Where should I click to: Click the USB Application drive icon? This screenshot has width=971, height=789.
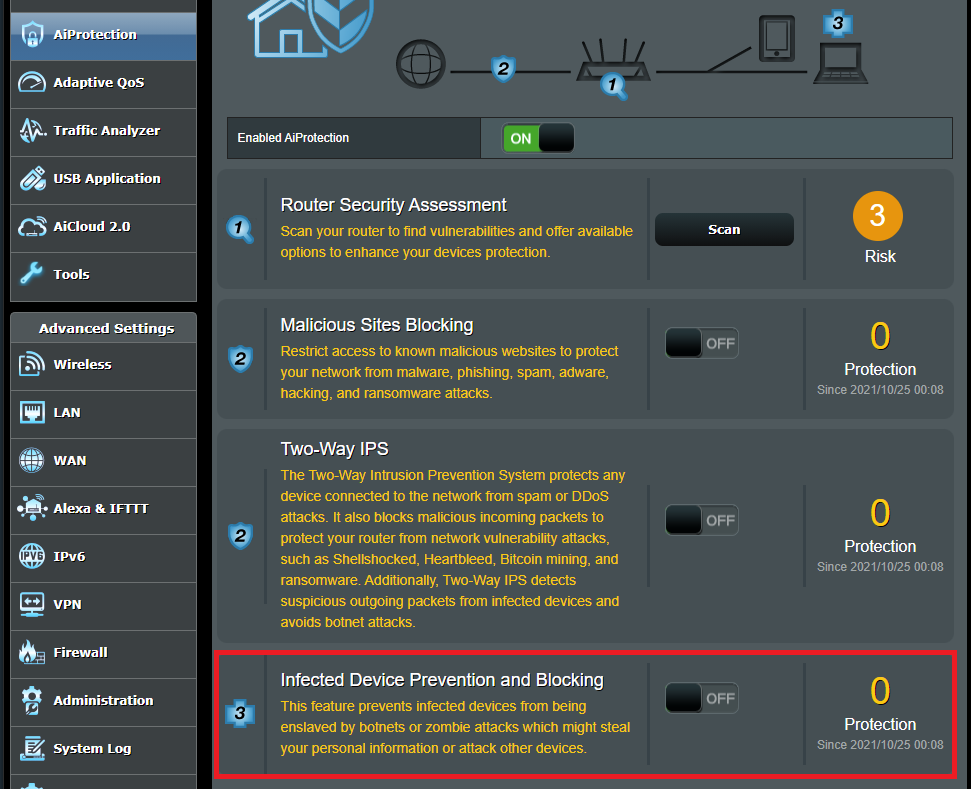click(x=32, y=178)
